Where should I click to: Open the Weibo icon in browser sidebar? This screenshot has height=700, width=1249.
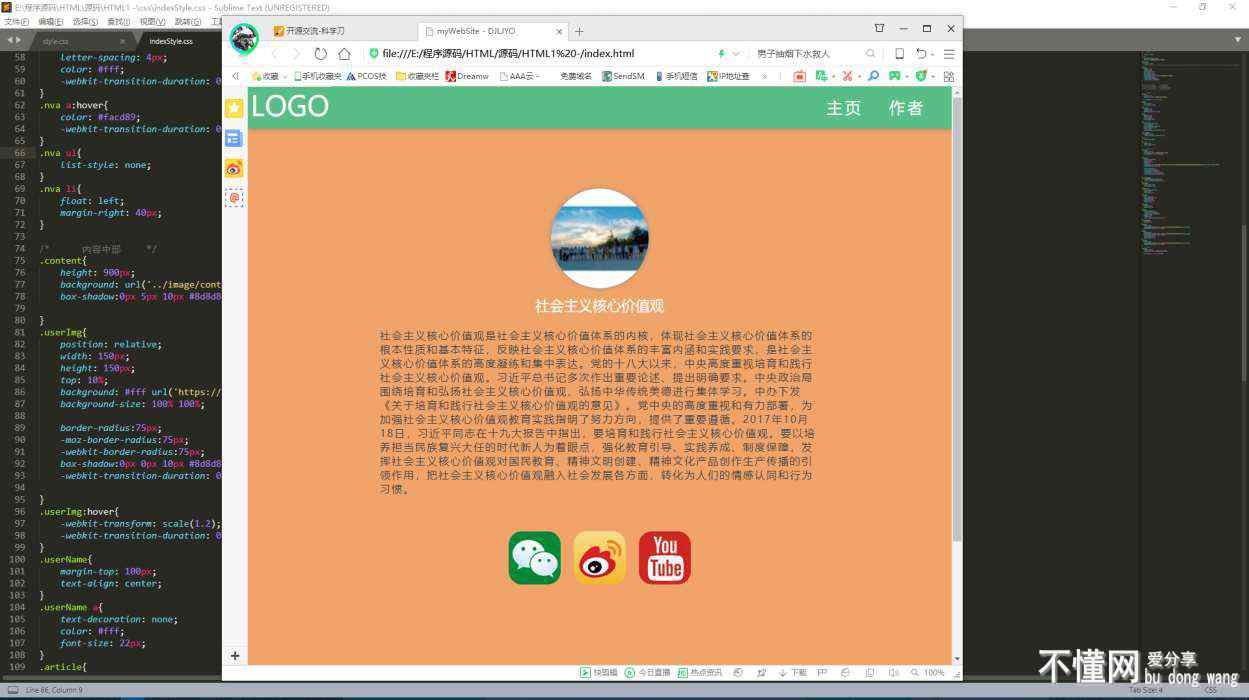234,168
